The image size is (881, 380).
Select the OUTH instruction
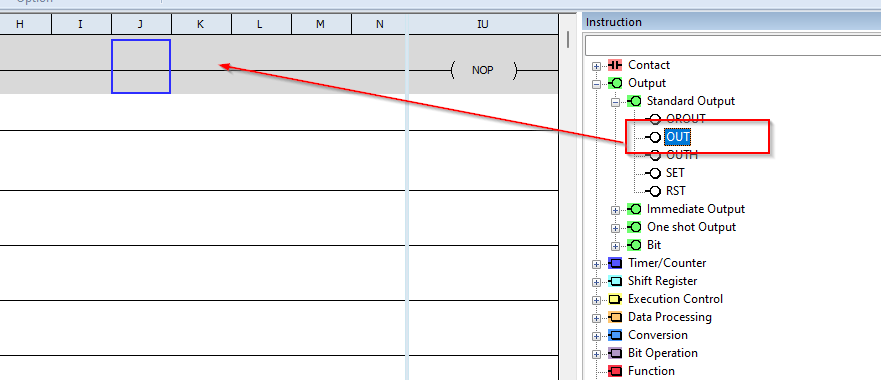682,155
